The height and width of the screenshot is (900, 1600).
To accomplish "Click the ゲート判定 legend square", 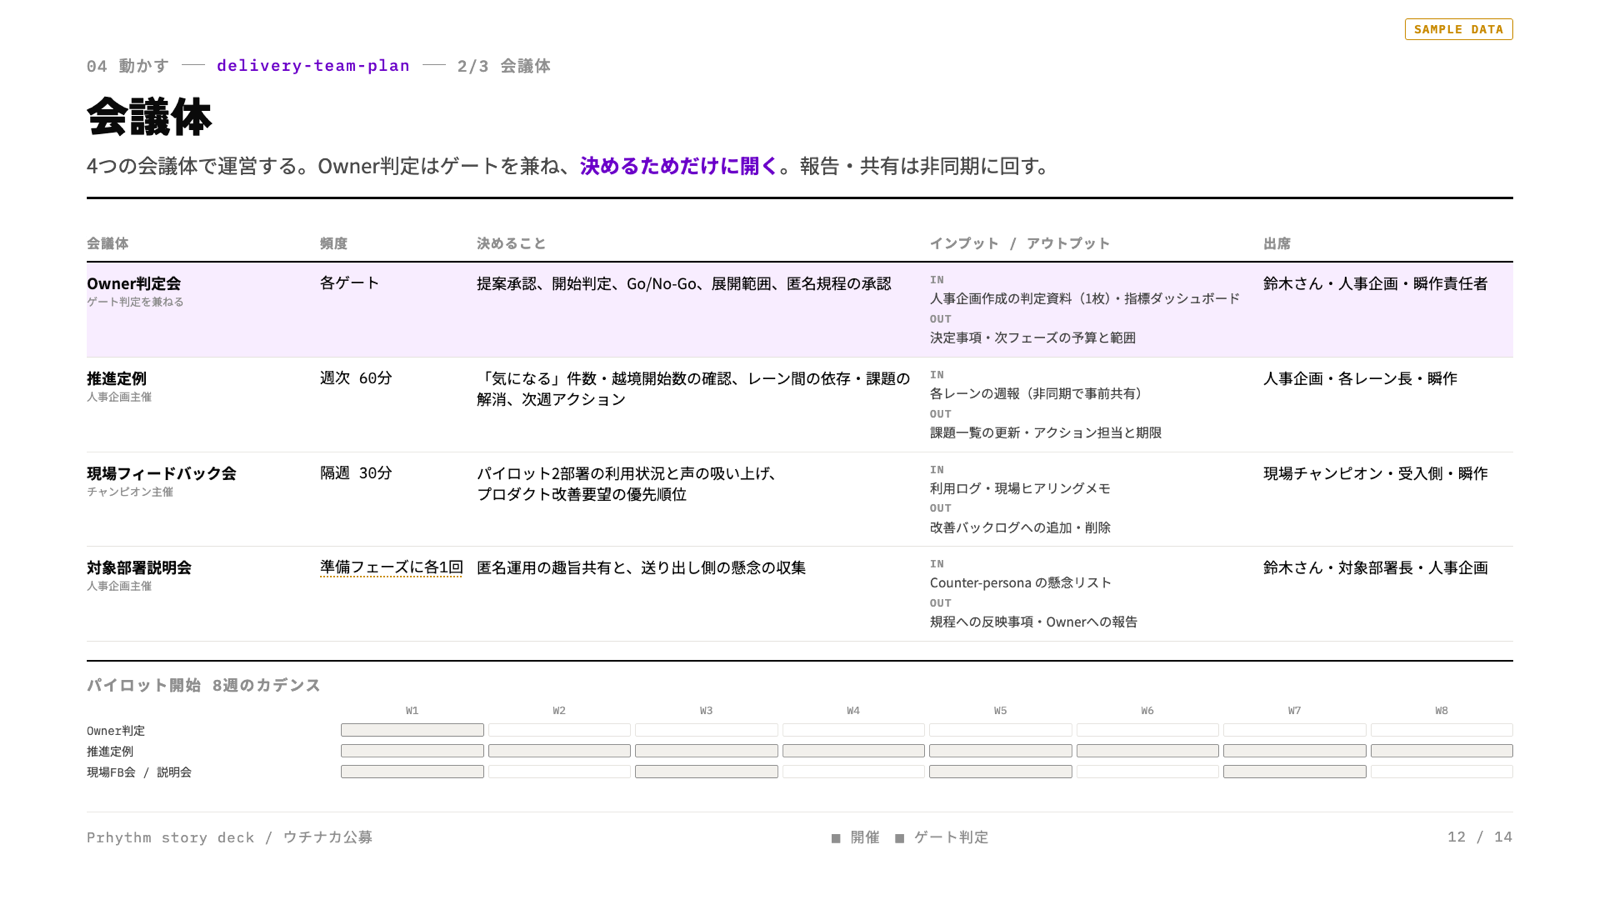I will [x=900, y=838].
